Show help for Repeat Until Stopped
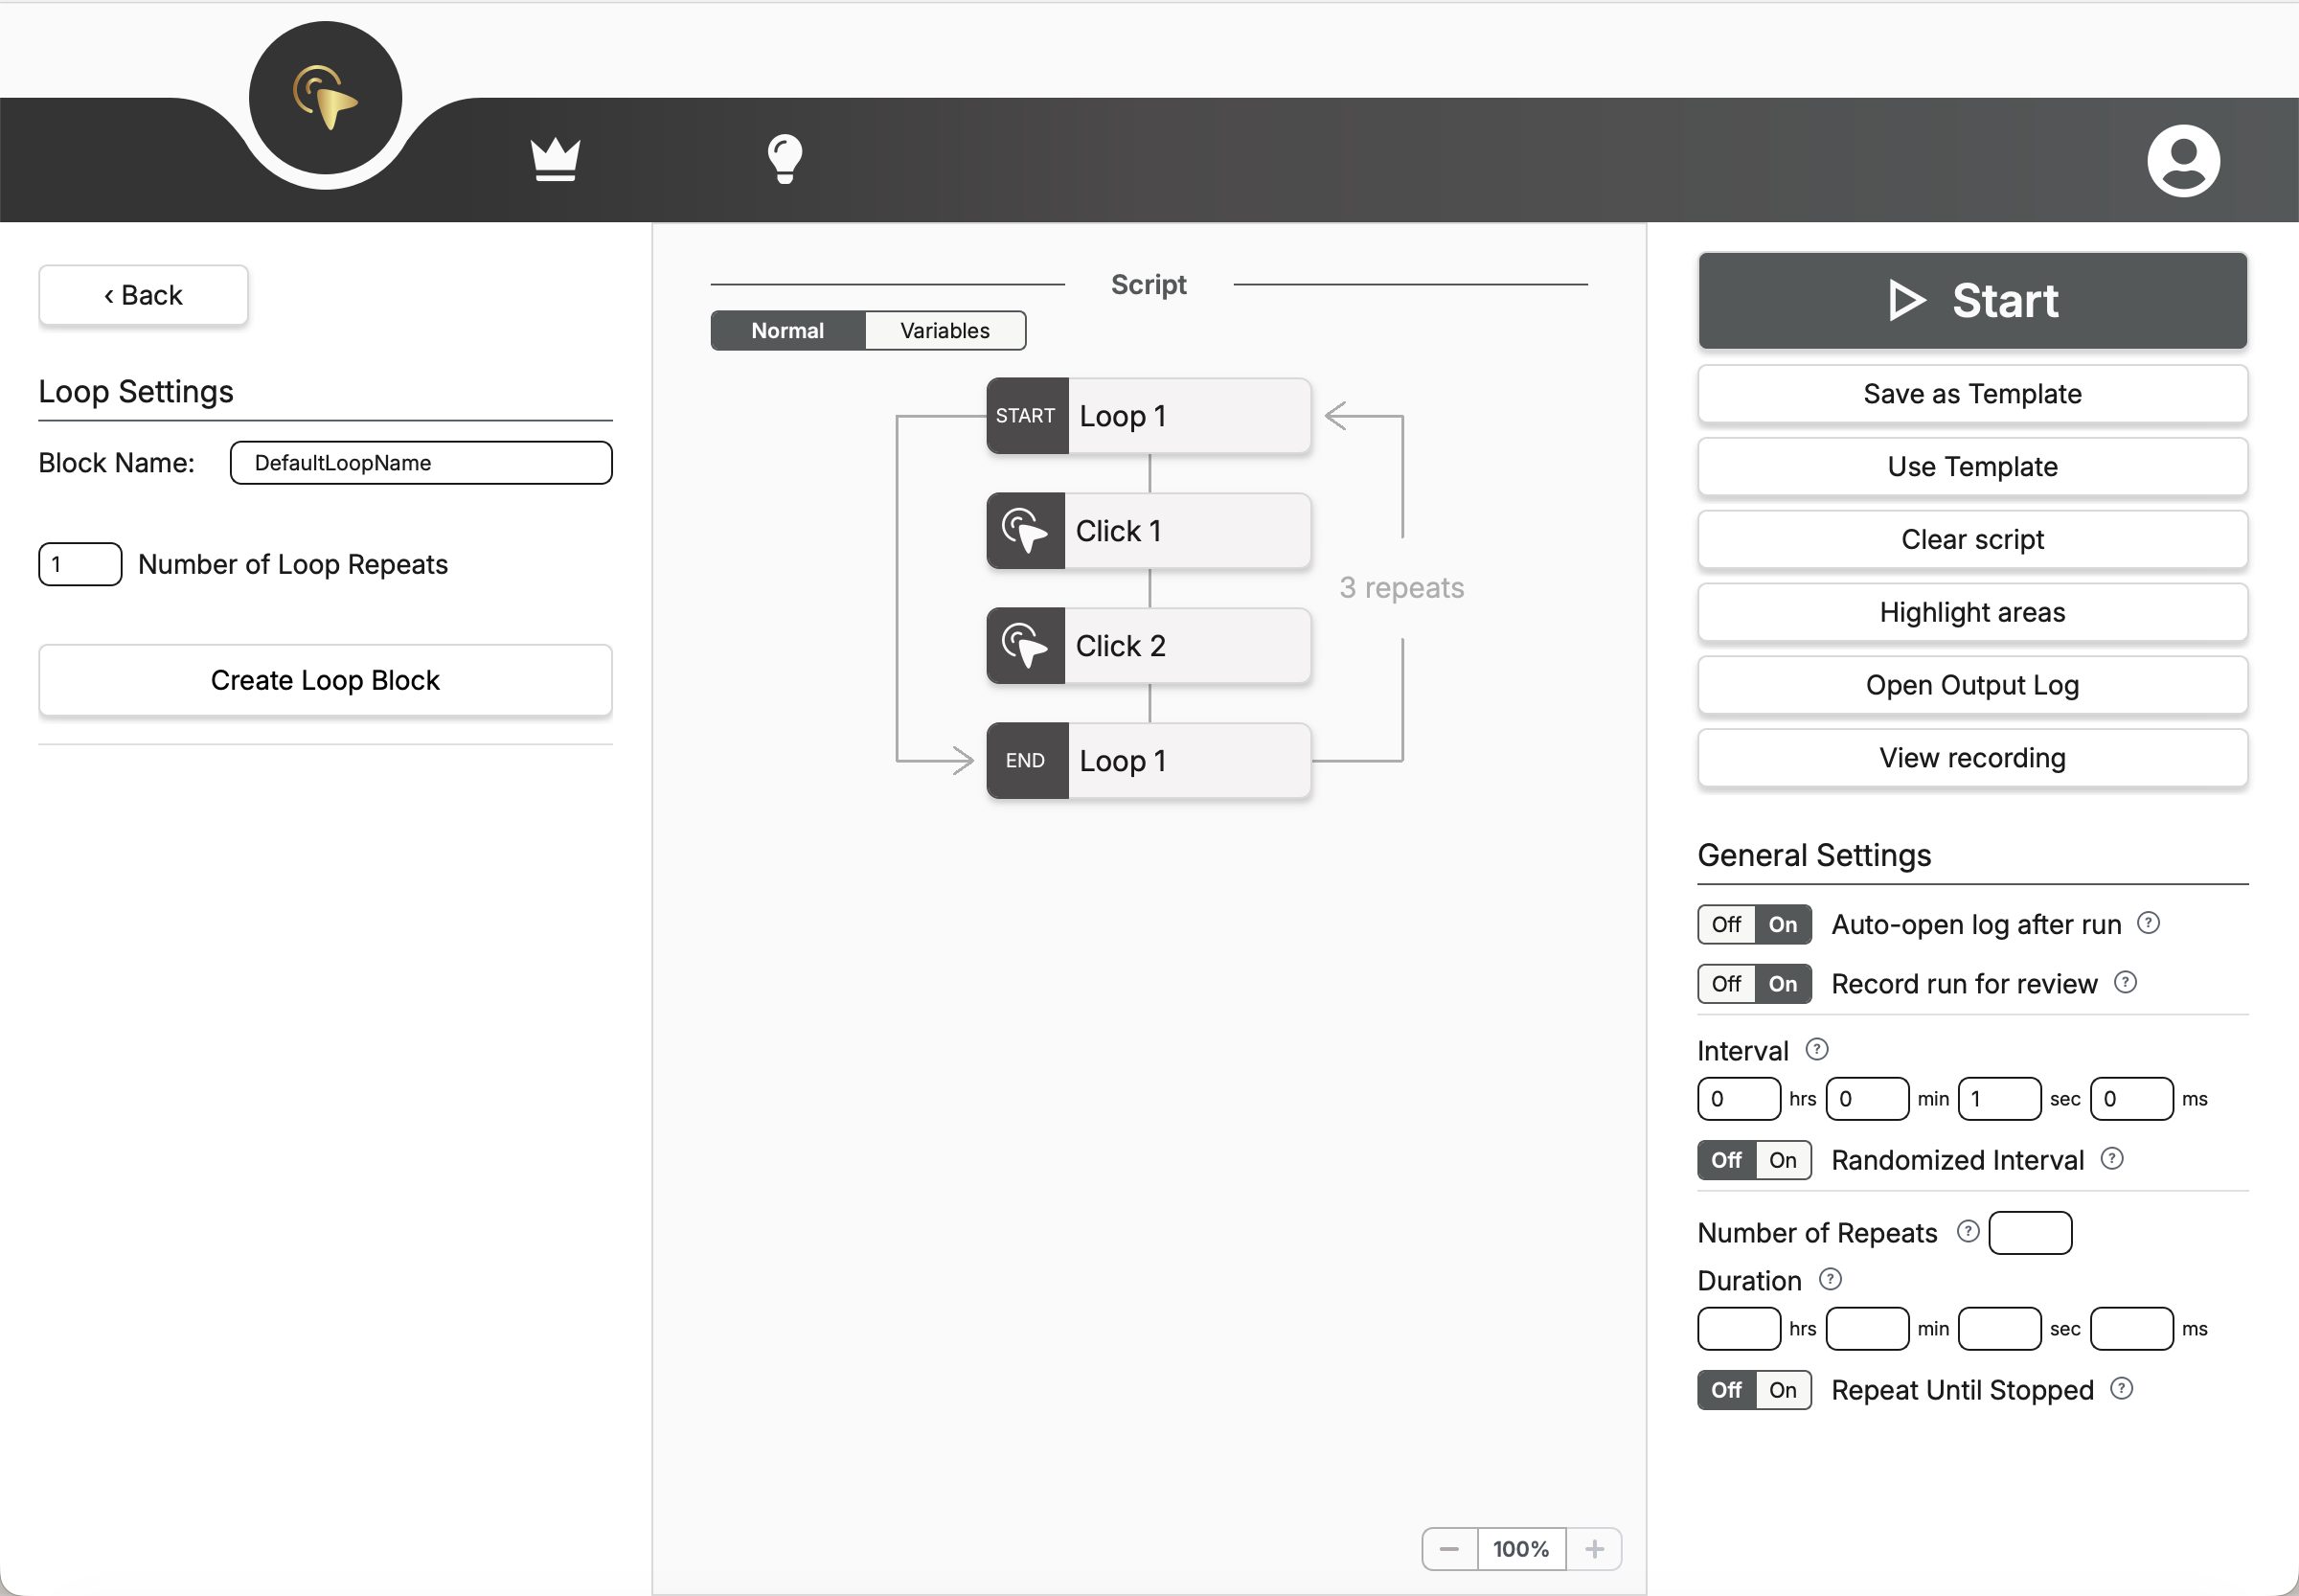The width and height of the screenshot is (2299, 1596). (2121, 1389)
